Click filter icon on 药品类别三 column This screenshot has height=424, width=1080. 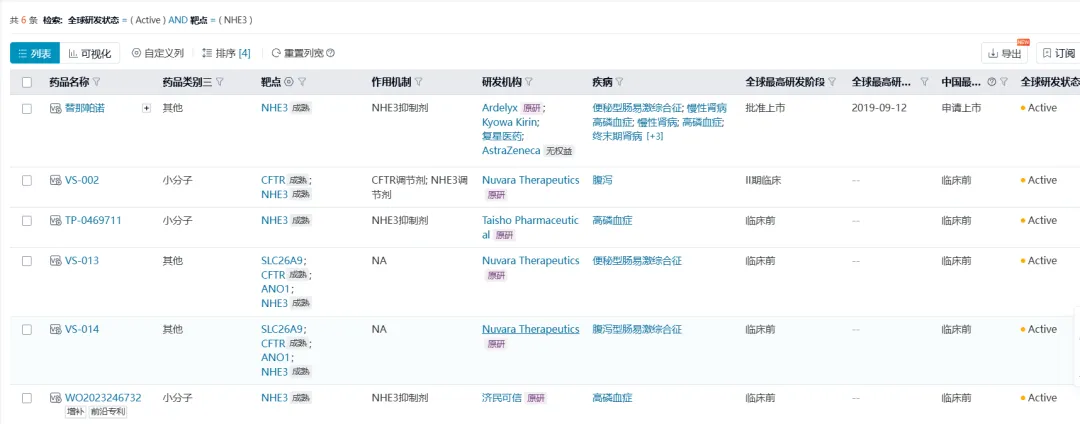pos(219,82)
